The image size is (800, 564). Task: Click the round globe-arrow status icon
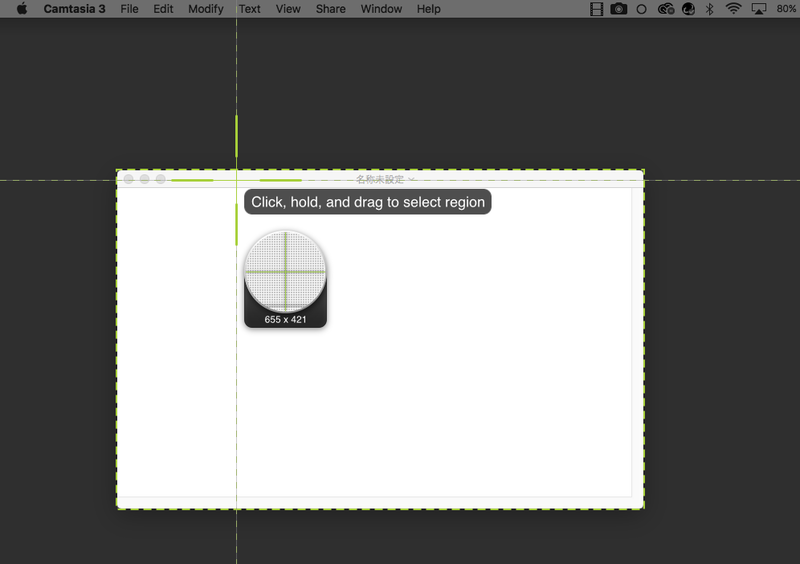pos(688,9)
